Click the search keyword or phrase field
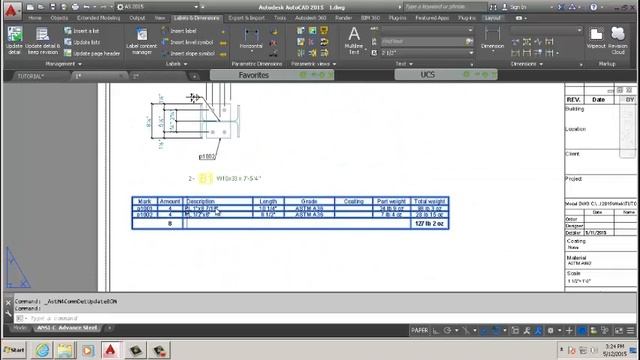Viewport: 640px width, 360px height. [x=445, y=7]
